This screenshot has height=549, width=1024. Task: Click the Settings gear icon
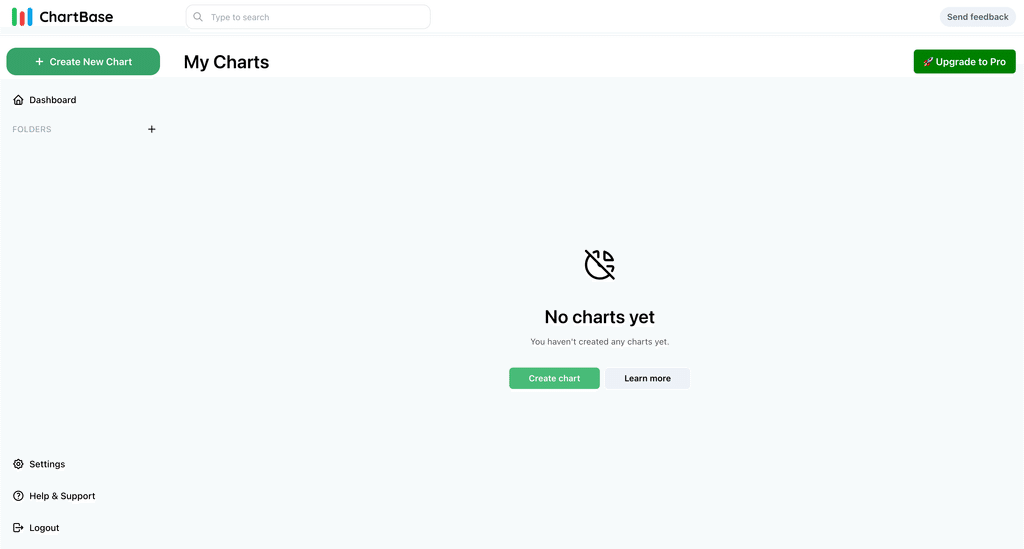[18, 464]
